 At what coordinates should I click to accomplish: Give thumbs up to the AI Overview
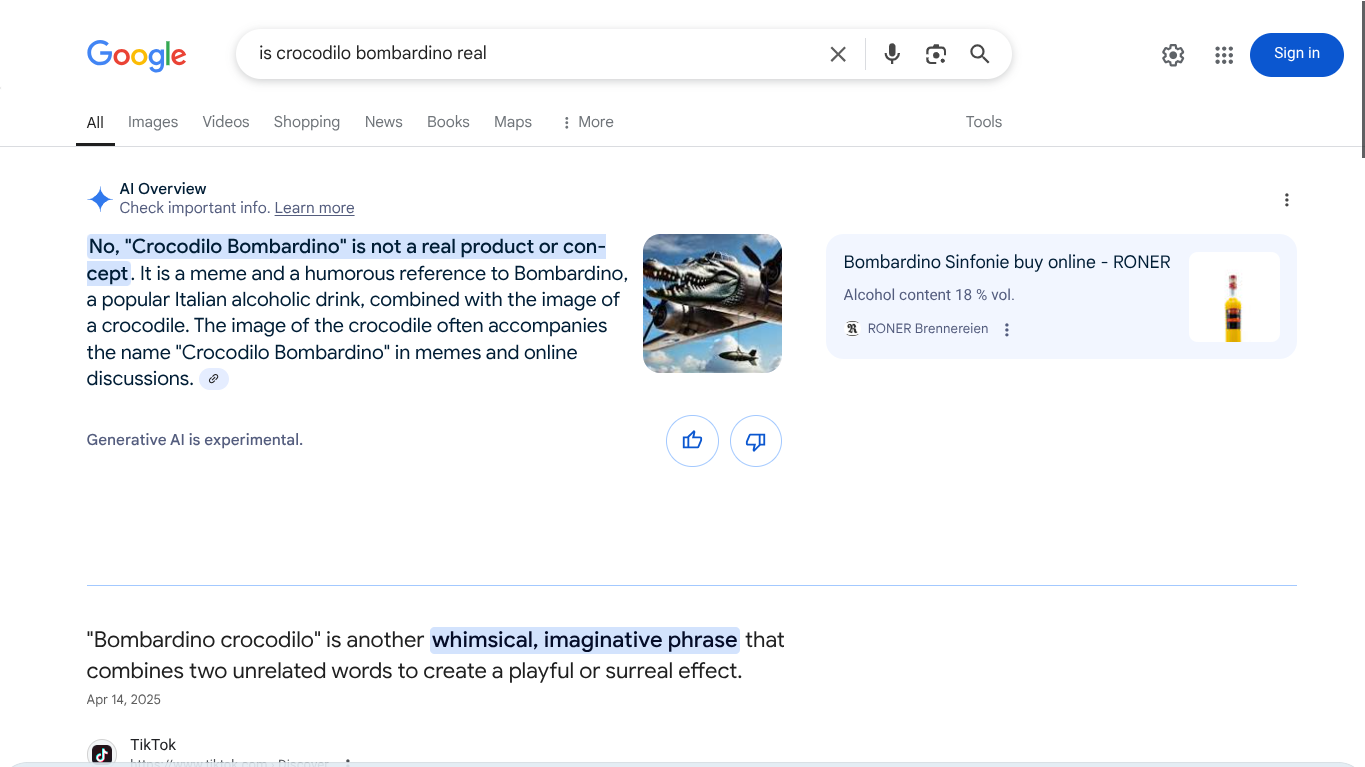pyautogui.click(x=692, y=441)
